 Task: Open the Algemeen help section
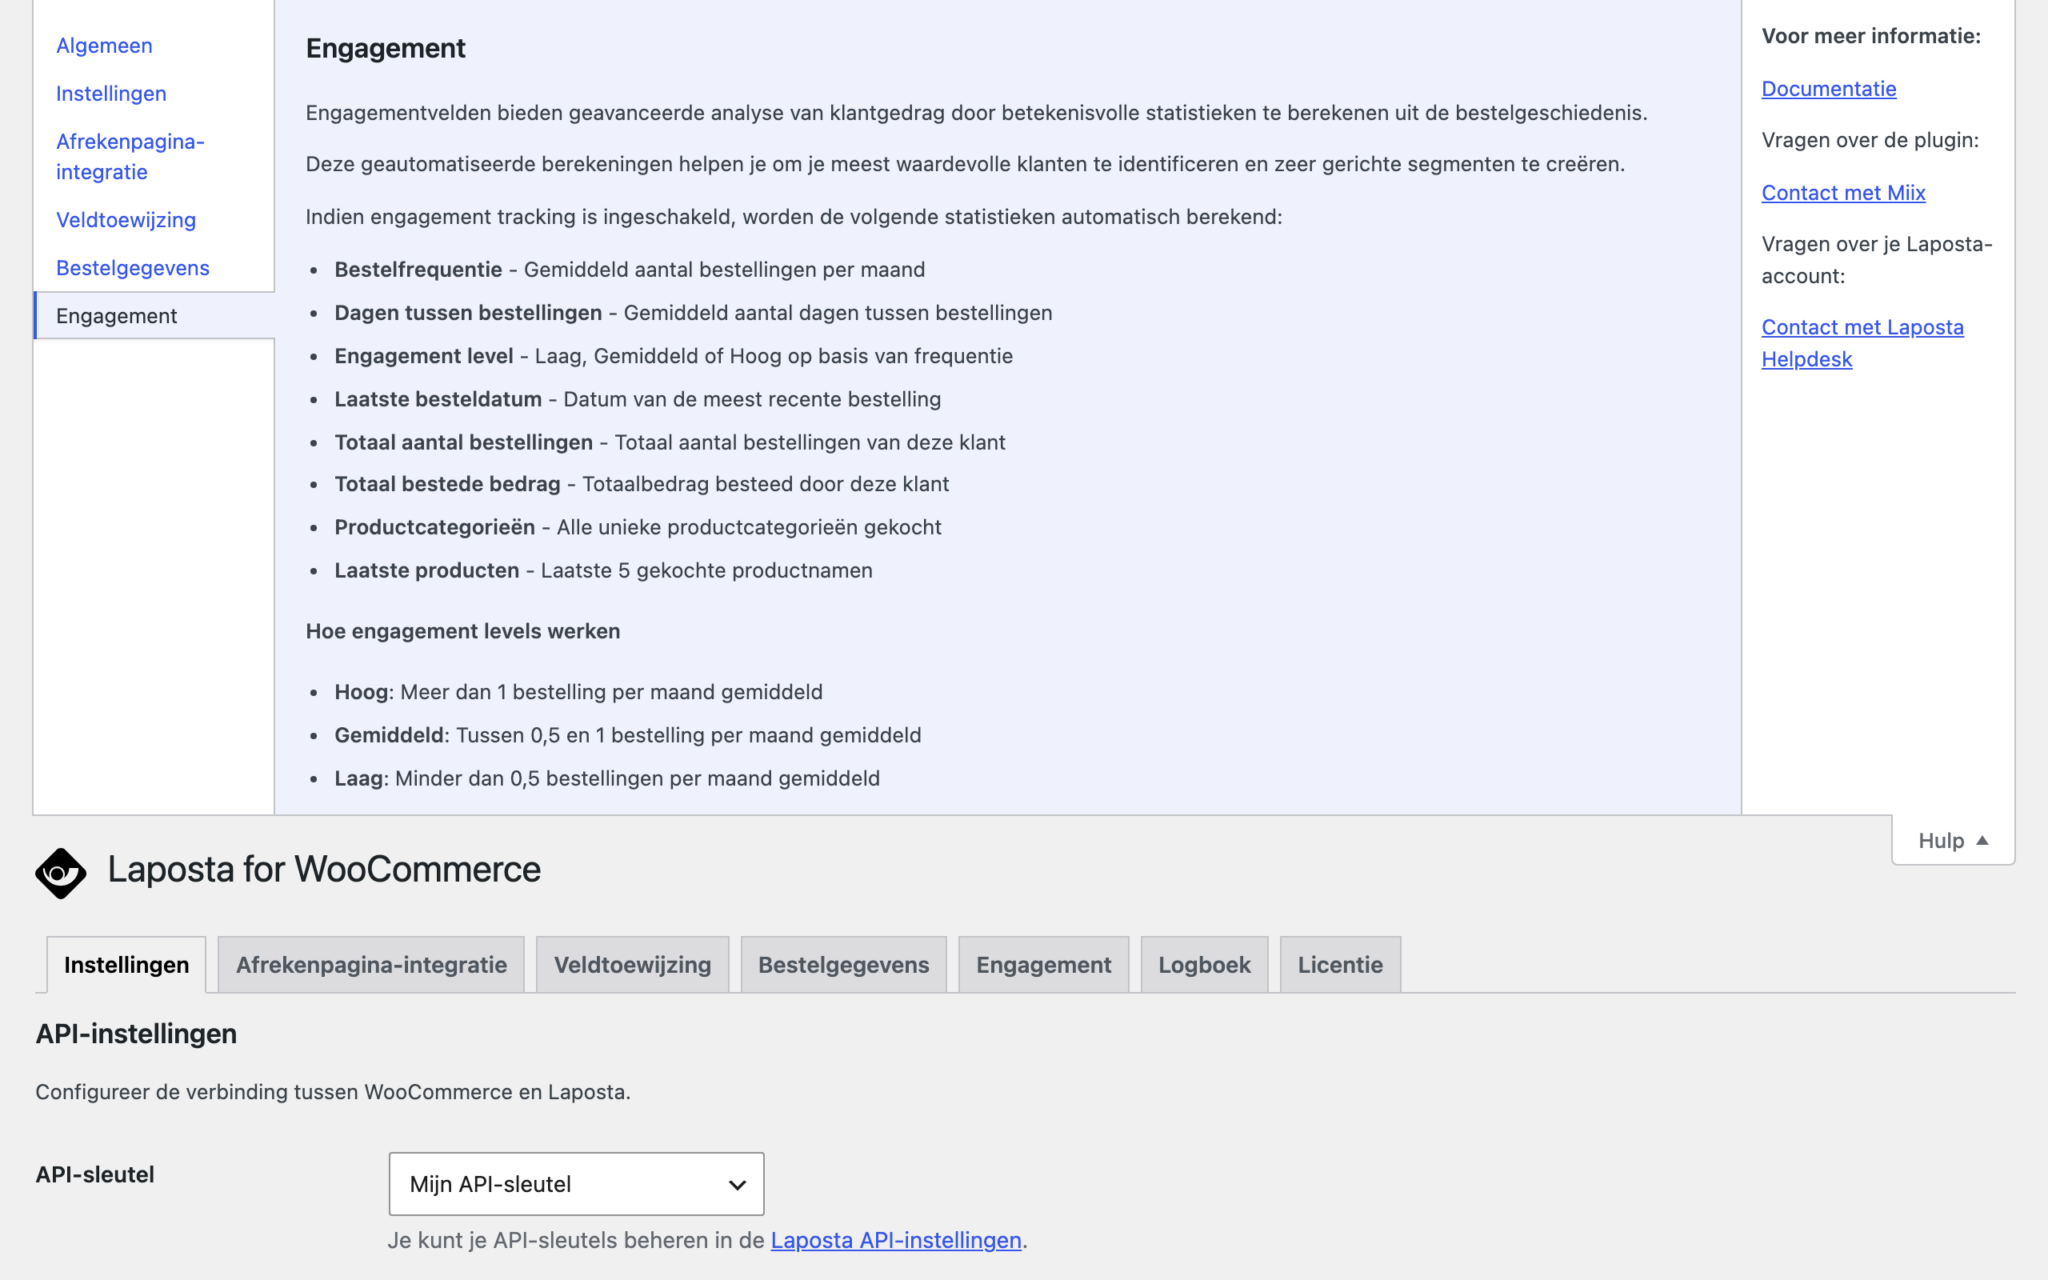point(104,45)
